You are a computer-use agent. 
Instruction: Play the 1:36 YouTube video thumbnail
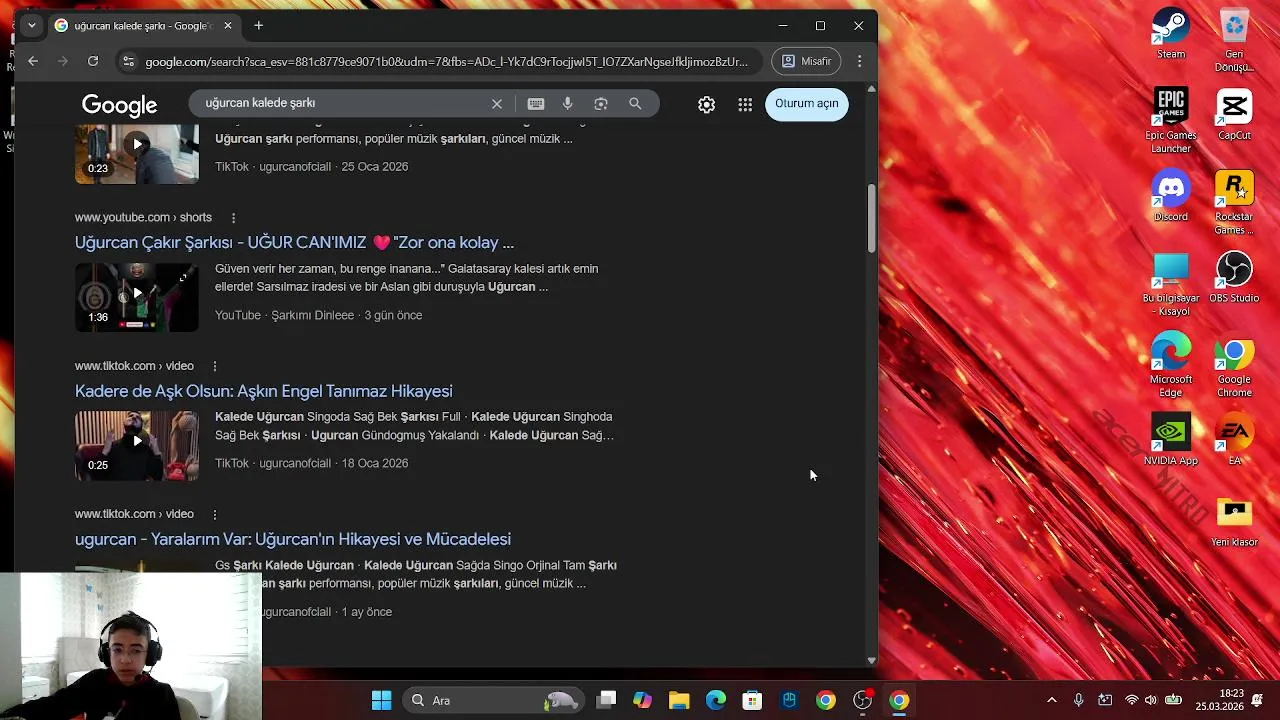137,297
